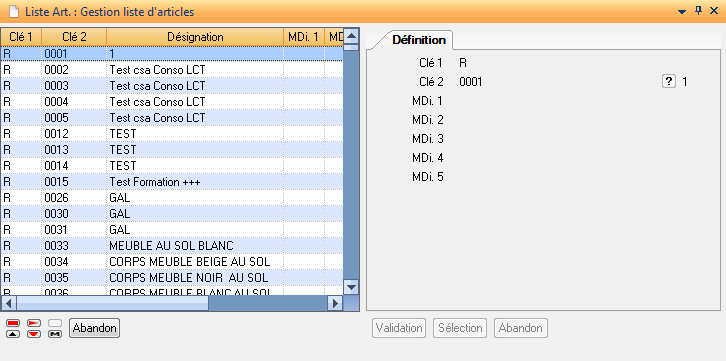Click the red right-pointing arrow icon
Viewport: 726px width, 361px height.
34,323
